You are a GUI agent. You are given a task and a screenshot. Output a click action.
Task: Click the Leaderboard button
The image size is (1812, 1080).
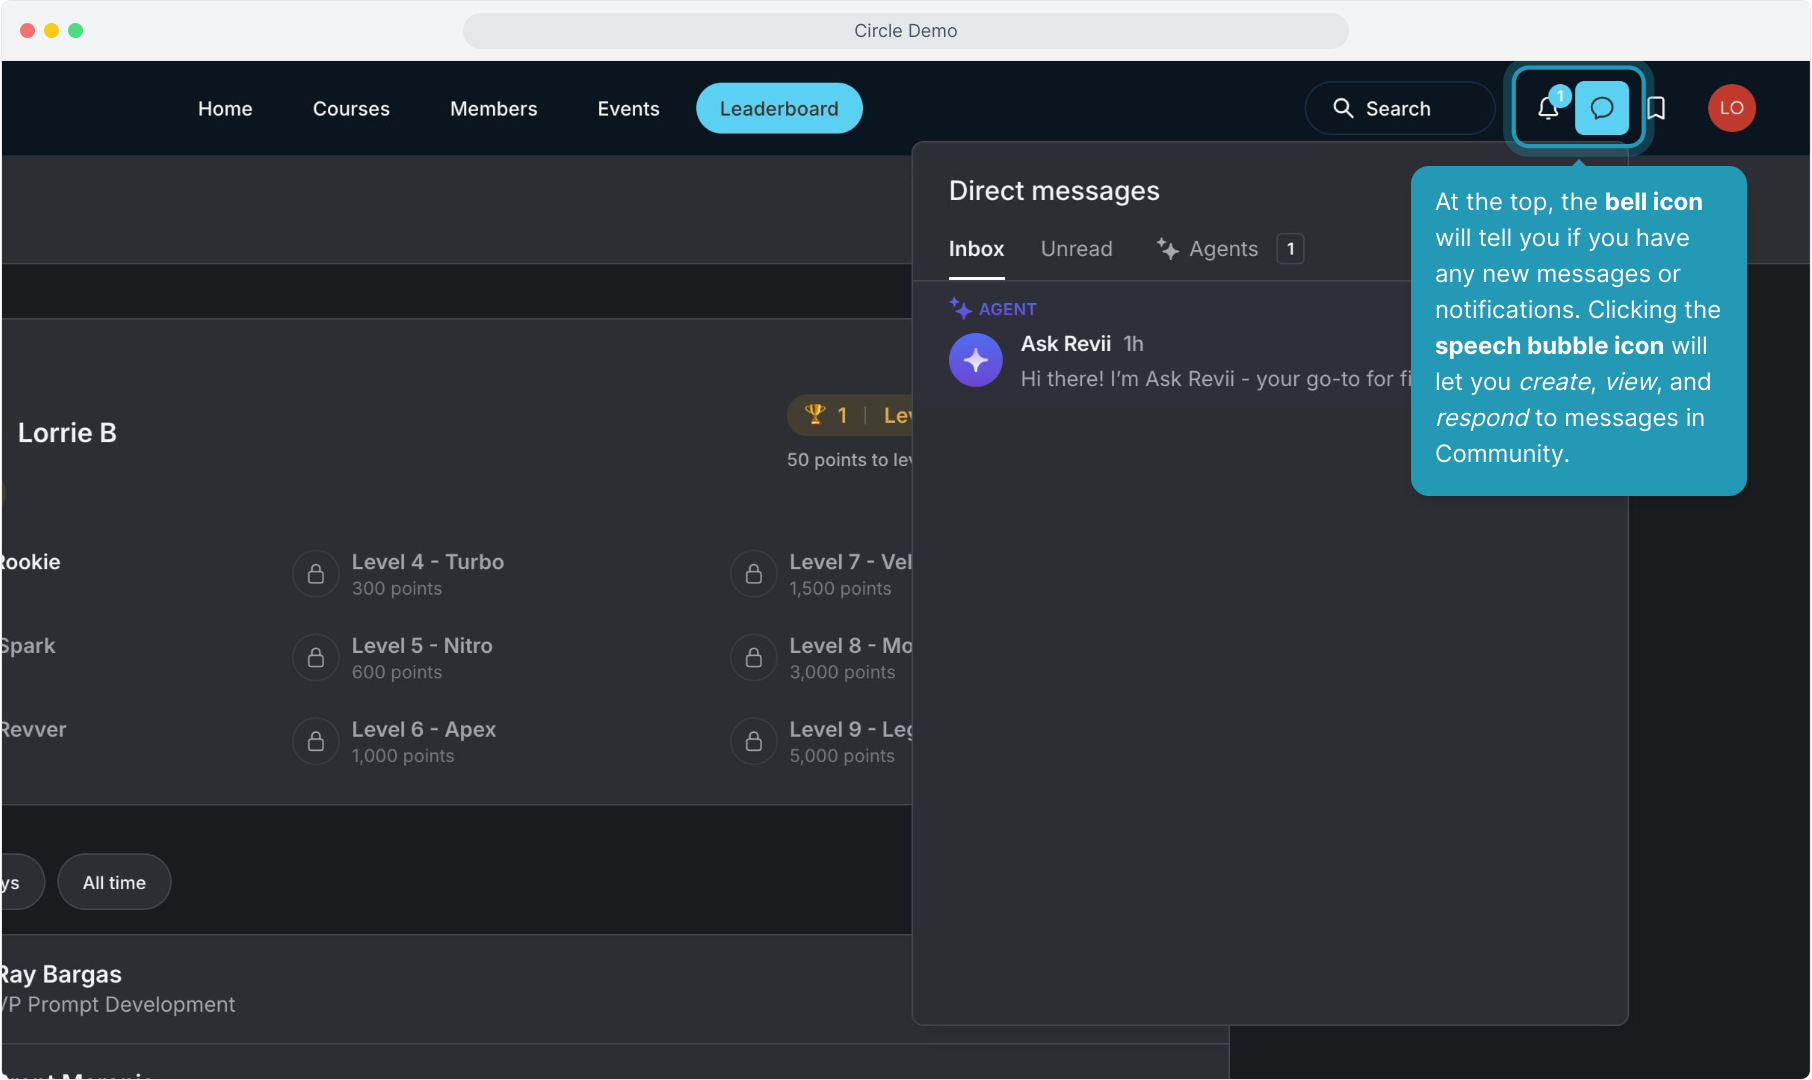pyautogui.click(x=779, y=108)
